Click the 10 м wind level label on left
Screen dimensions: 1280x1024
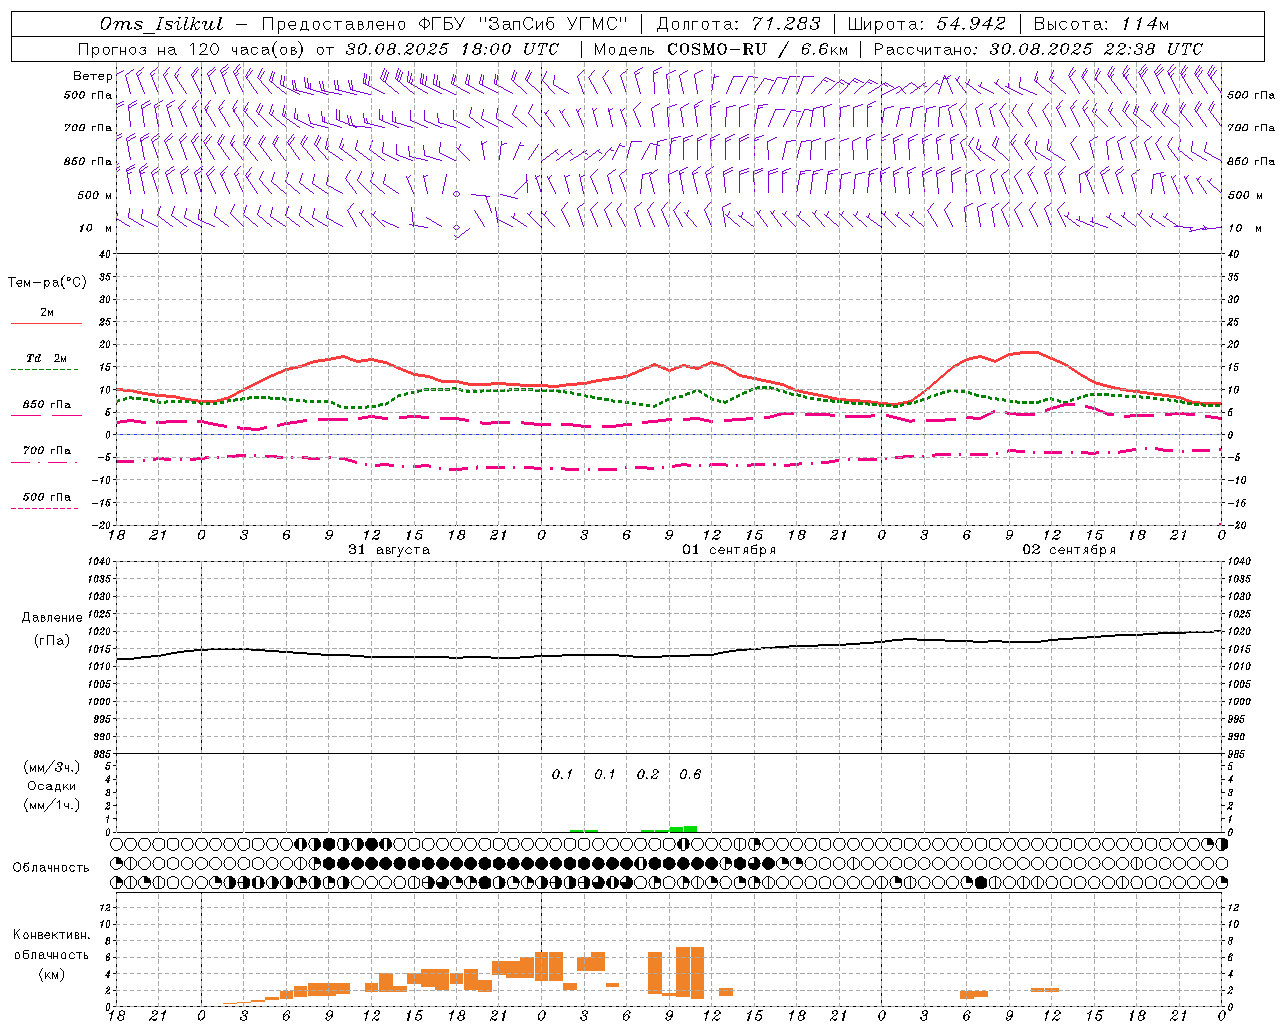(x=95, y=228)
